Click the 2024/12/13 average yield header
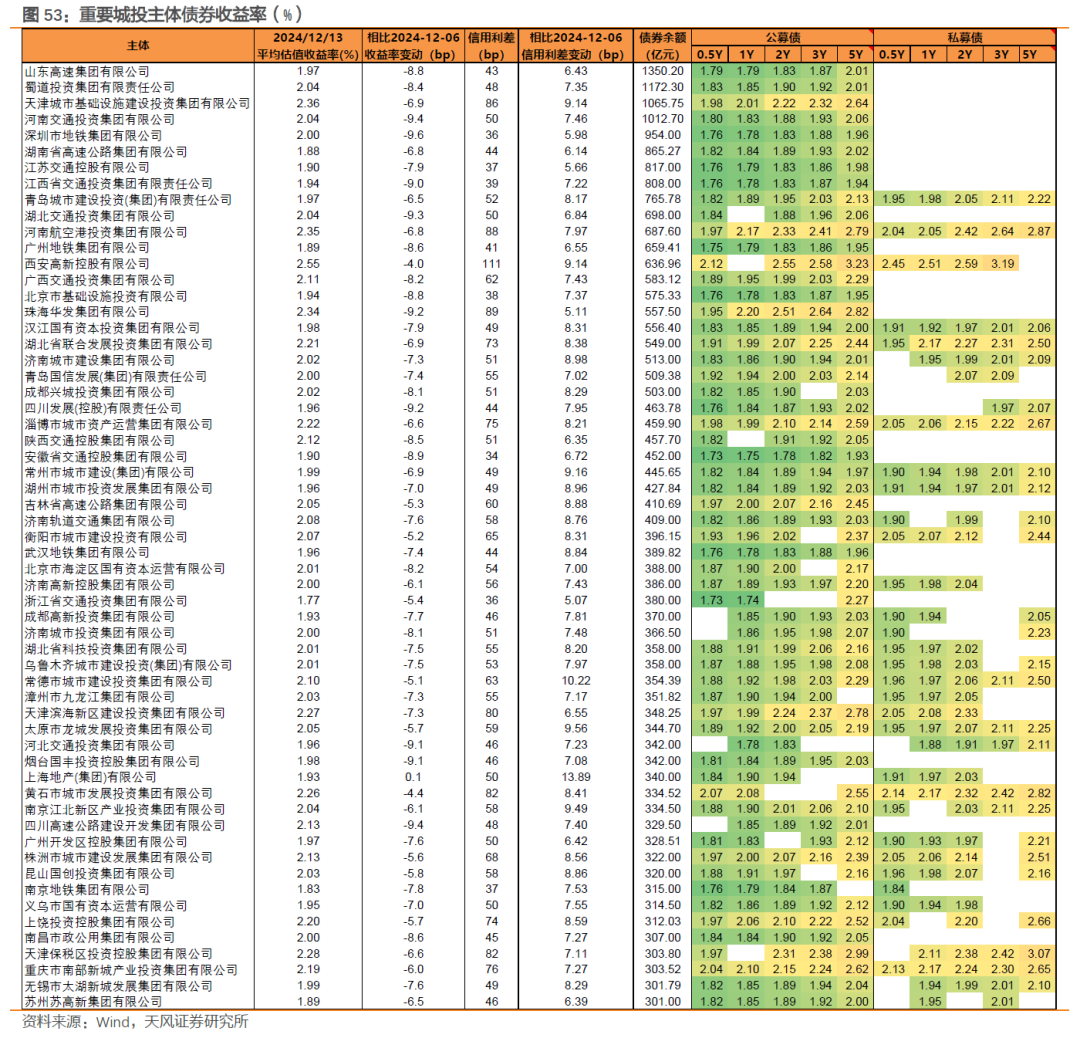 (308, 45)
